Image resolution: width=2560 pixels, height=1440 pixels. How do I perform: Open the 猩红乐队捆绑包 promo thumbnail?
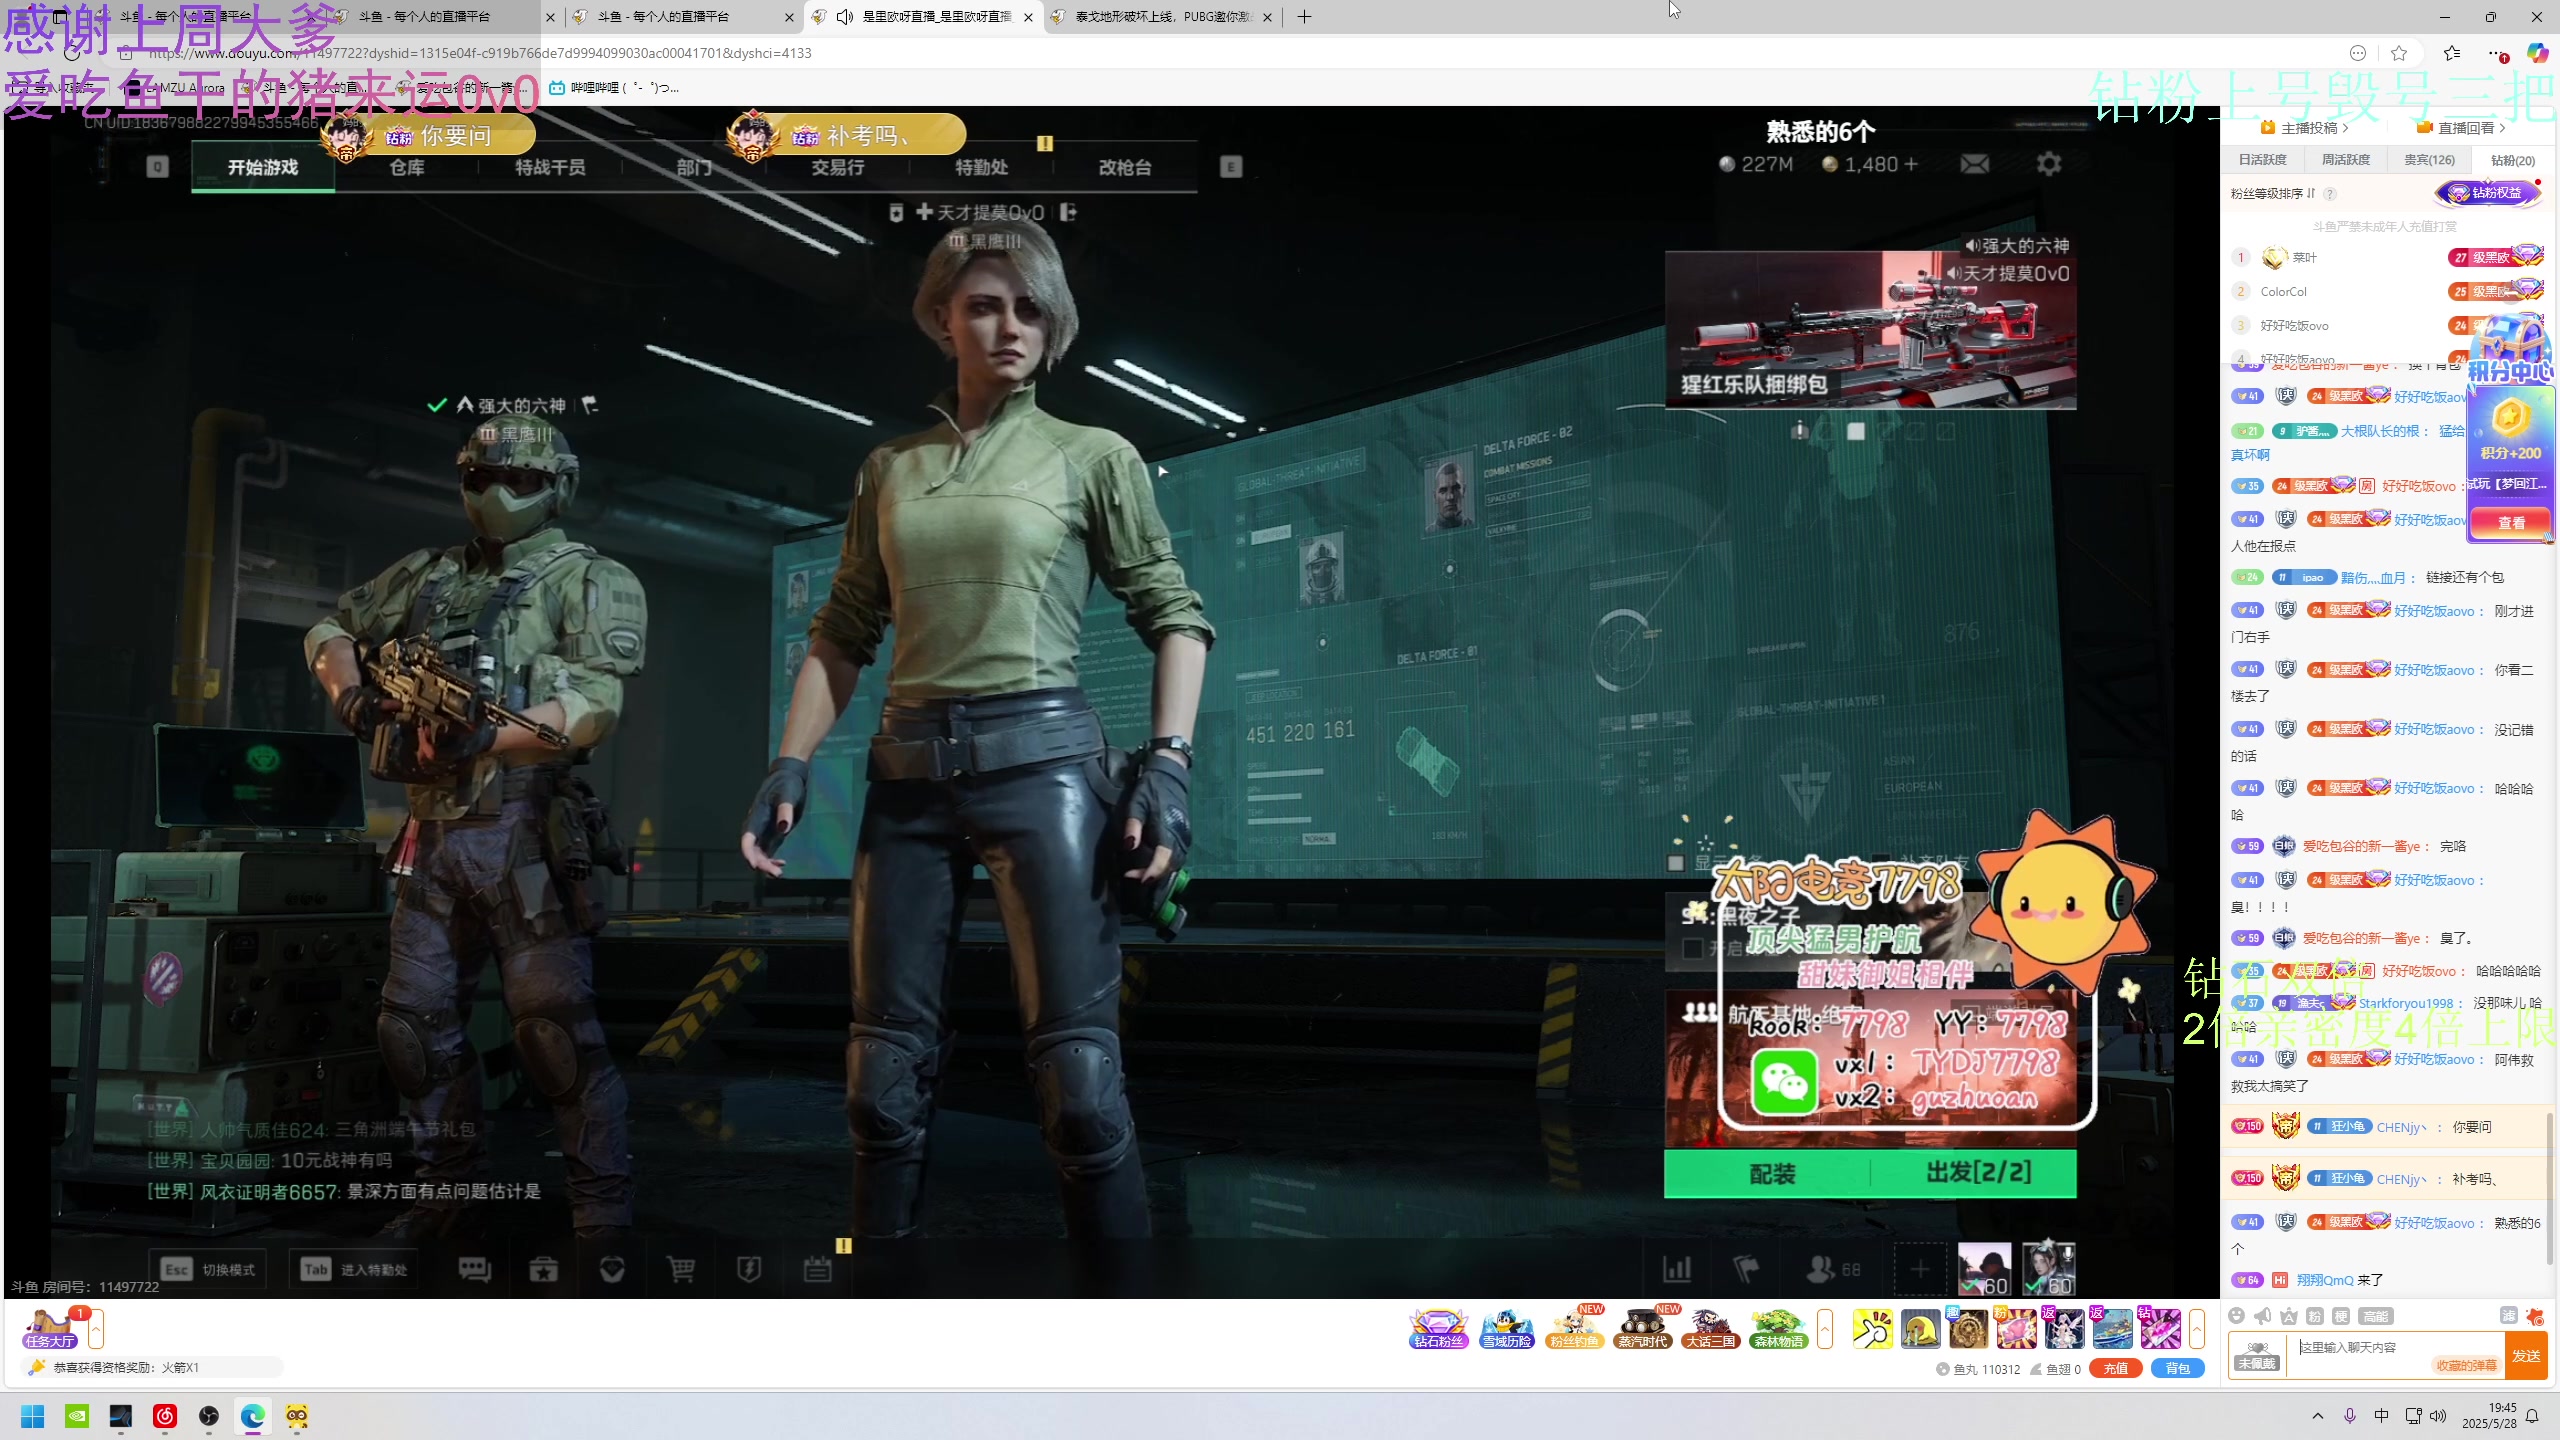click(x=1870, y=330)
